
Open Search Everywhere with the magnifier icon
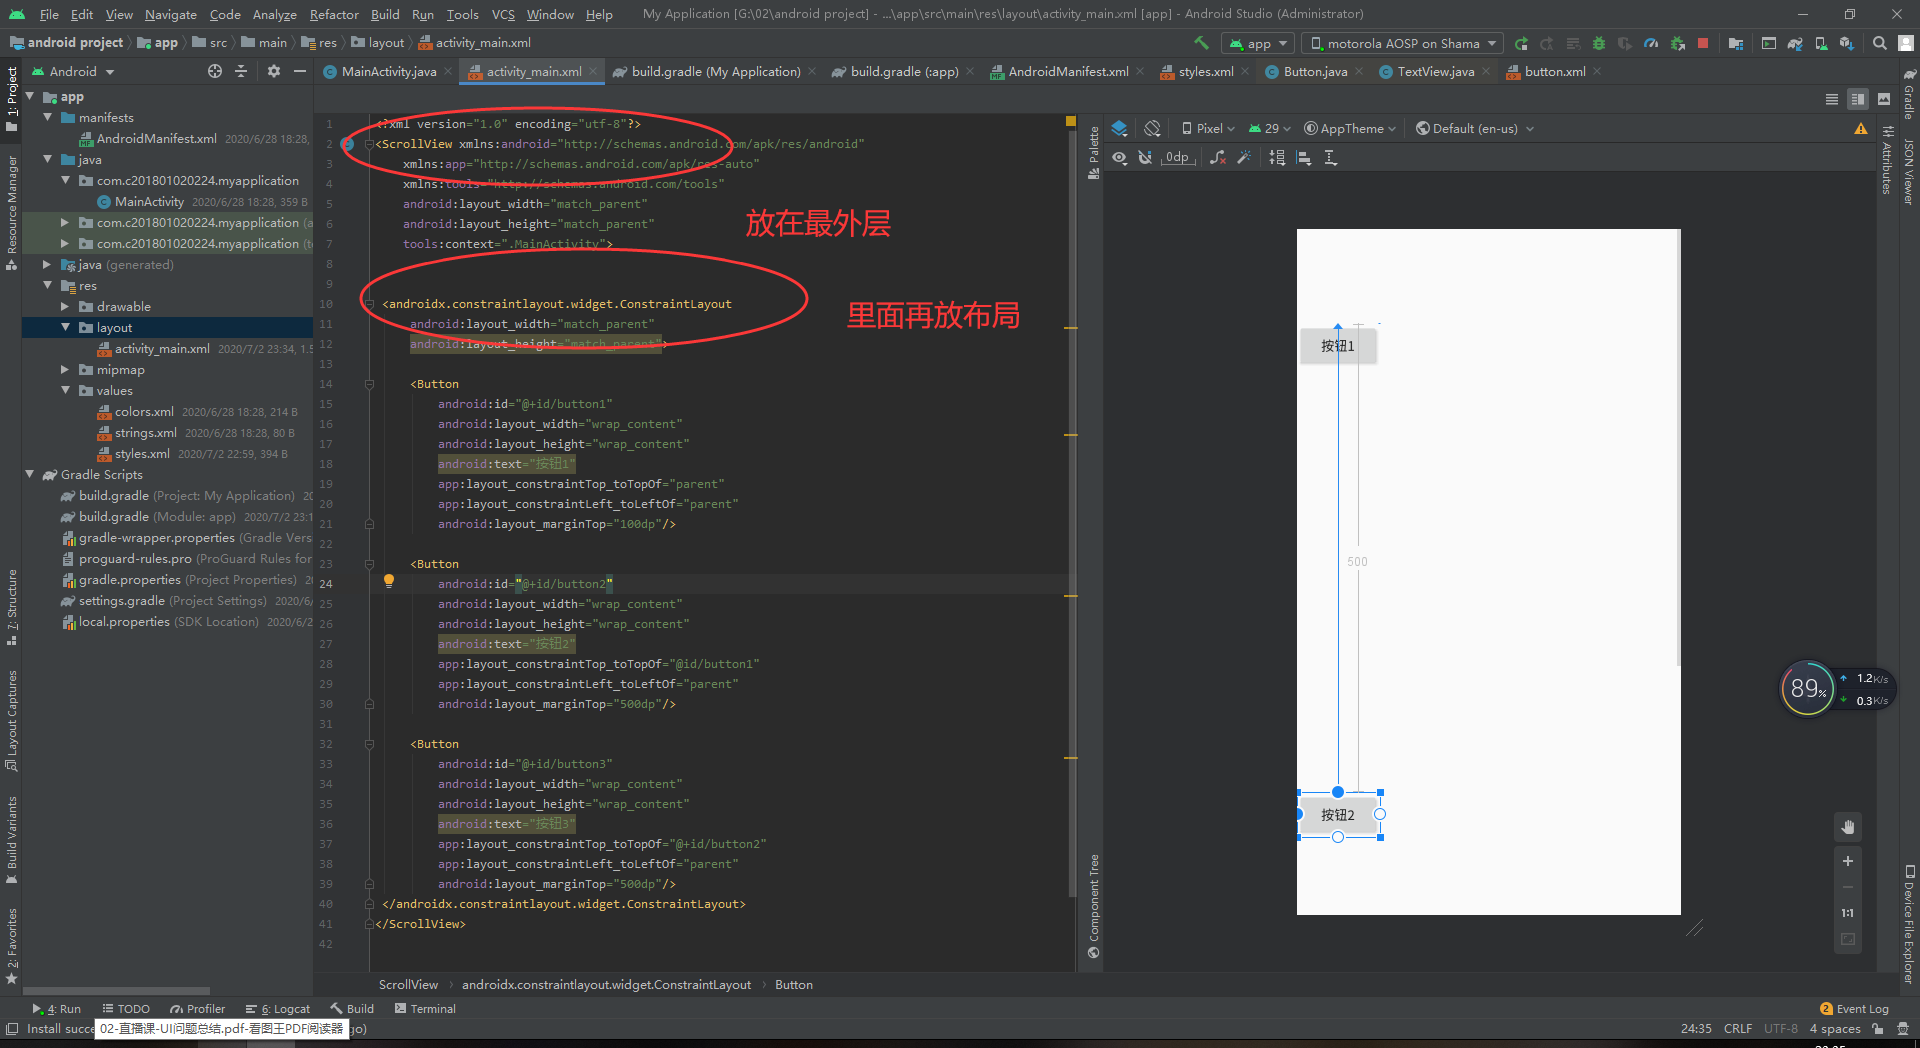[1879, 42]
